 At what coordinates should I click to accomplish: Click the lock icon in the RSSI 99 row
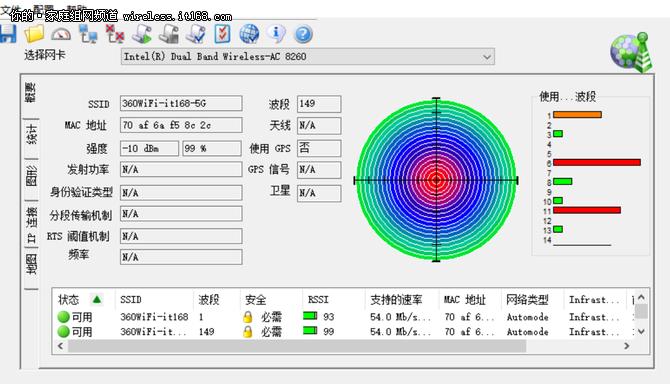coord(247,331)
